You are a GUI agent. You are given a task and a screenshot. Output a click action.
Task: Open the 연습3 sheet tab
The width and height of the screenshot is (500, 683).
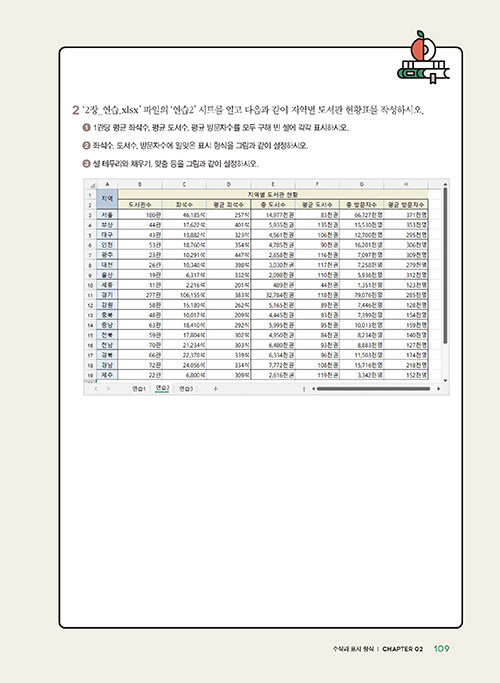click(186, 389)
